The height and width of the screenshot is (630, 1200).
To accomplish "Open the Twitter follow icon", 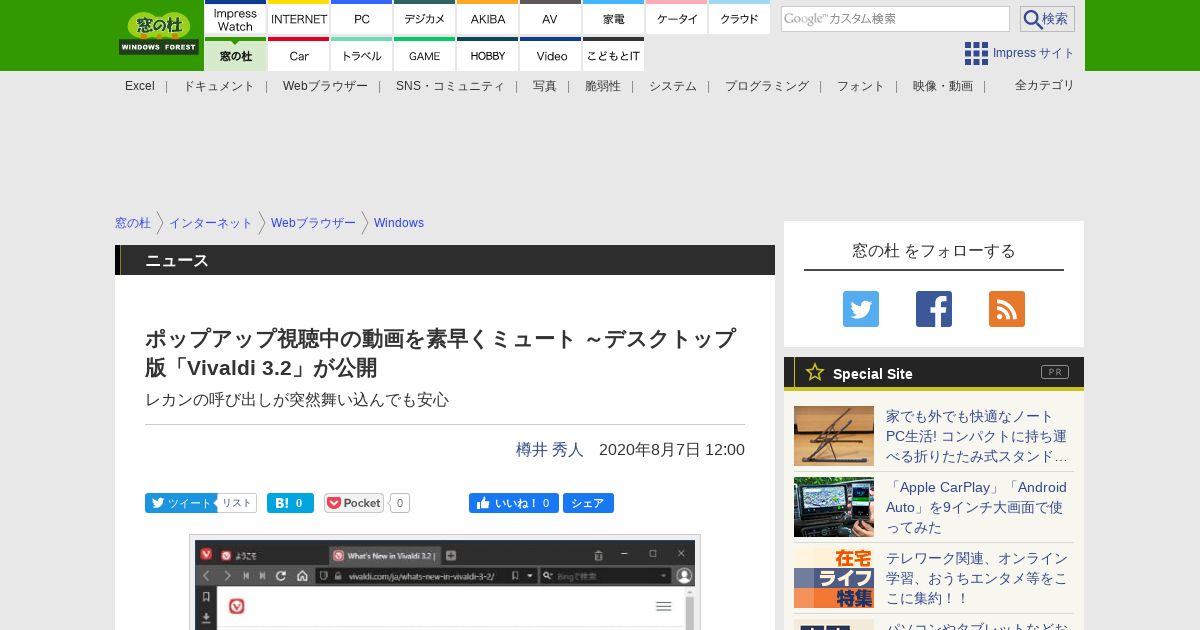I will pyautogui.click(x=861, y=309).
